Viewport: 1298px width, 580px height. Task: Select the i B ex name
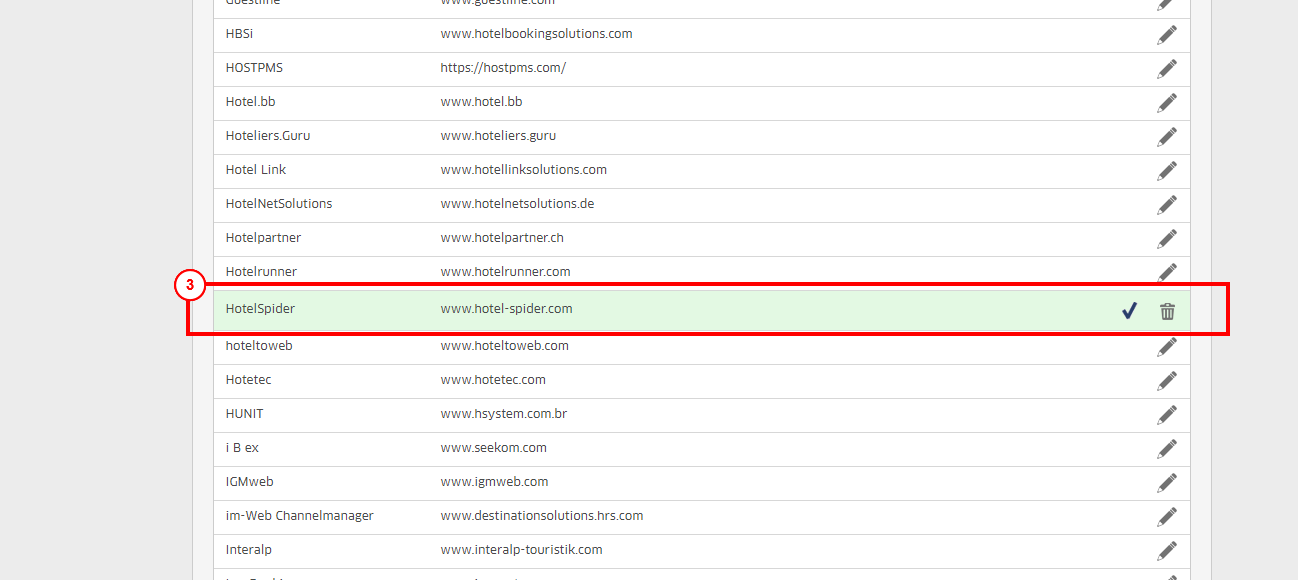coord(242,448)
